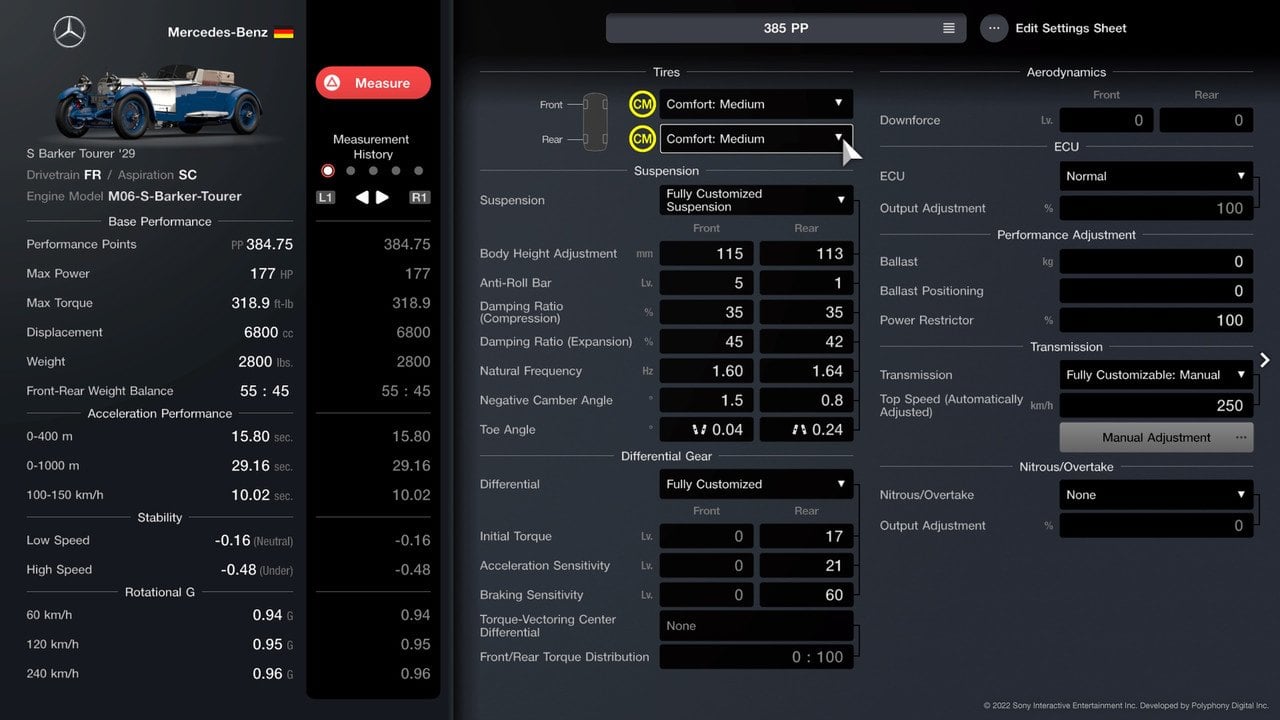Select rear Natural Frequency value 1.64
The width and height of the screenshot is (1280, 720).
click(x=806, y=371)
